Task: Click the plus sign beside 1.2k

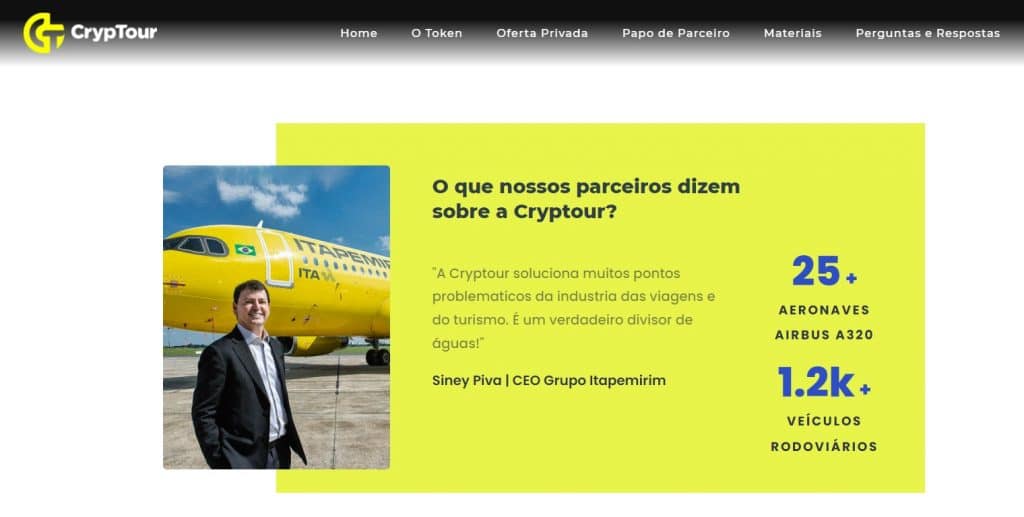Action: 865,390
